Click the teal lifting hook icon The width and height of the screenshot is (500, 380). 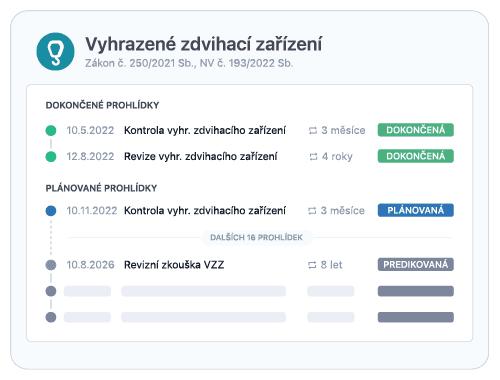(x=55, y=52)
